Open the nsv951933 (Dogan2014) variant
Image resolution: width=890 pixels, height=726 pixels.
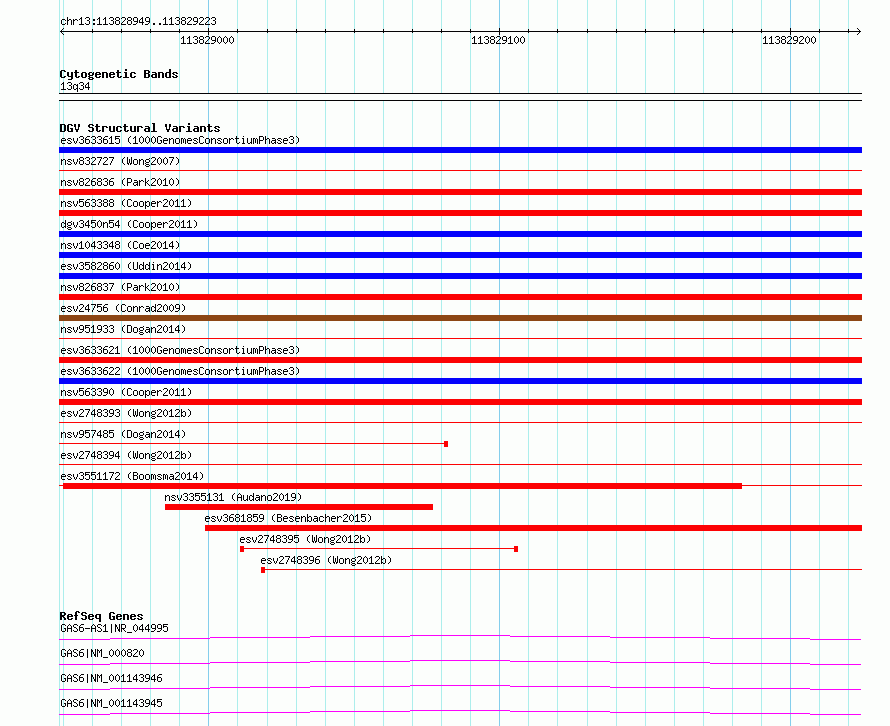tap(123, 329)
